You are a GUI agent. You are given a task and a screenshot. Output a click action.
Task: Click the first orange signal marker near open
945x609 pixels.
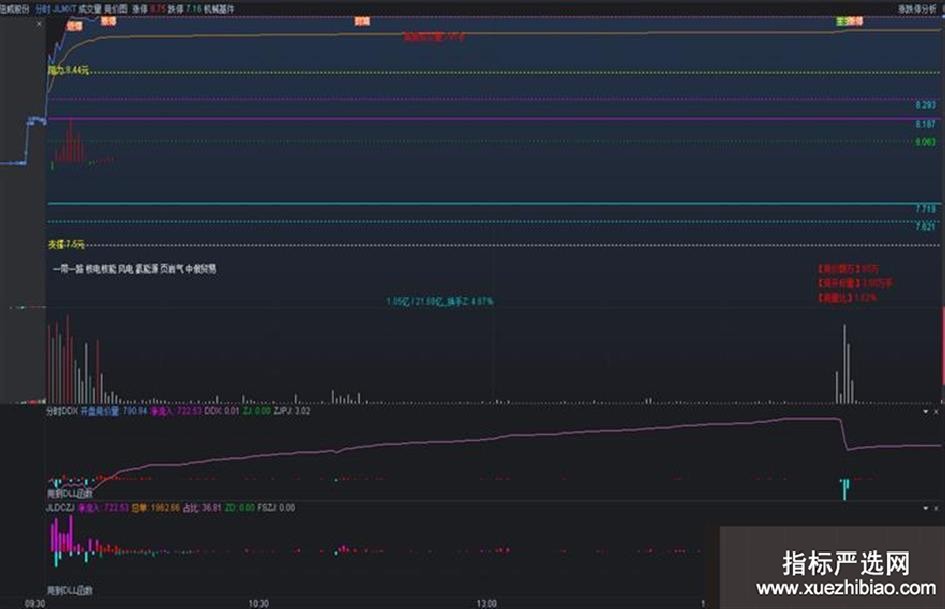(74, 26)
